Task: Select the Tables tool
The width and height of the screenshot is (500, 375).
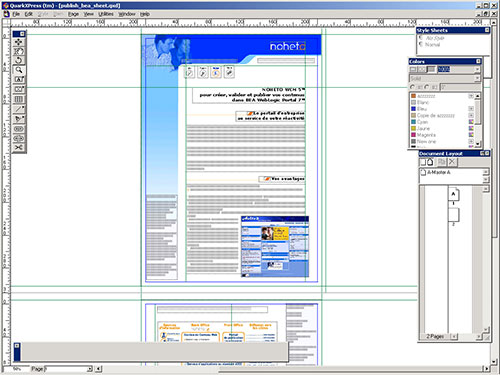Action: (19, 99)
